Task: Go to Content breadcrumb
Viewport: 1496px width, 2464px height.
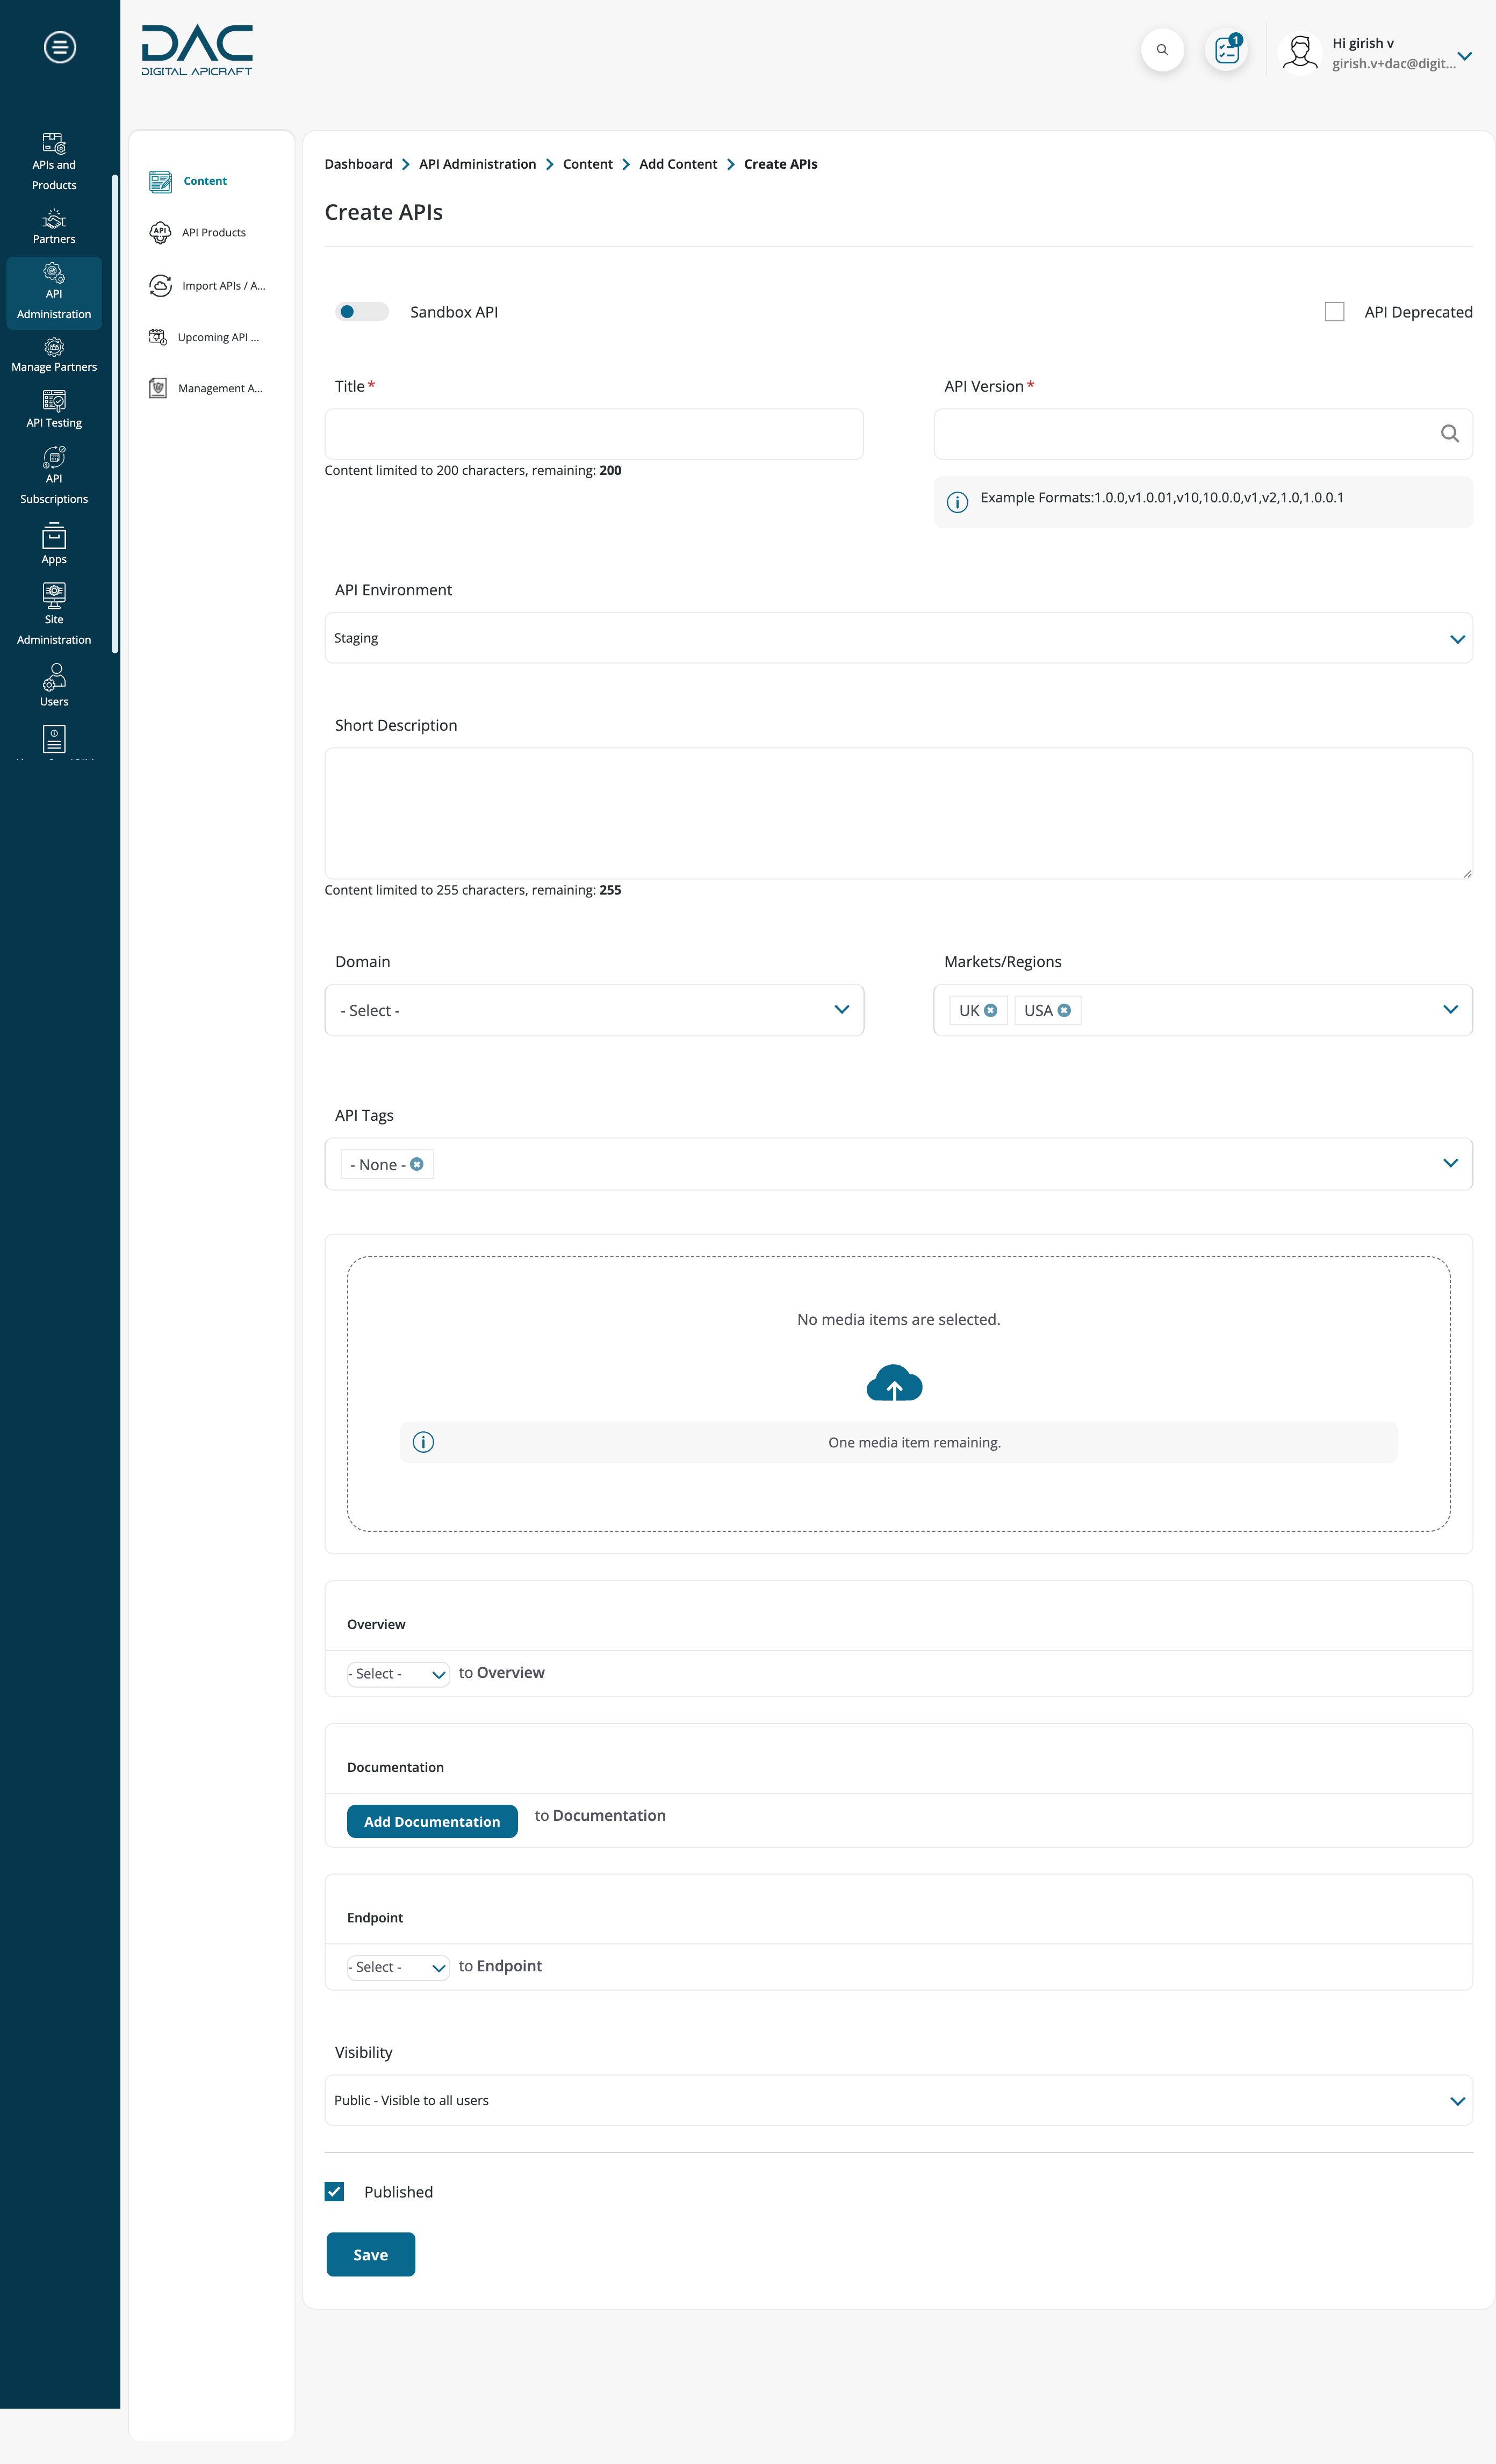Action: pos(587,164)
